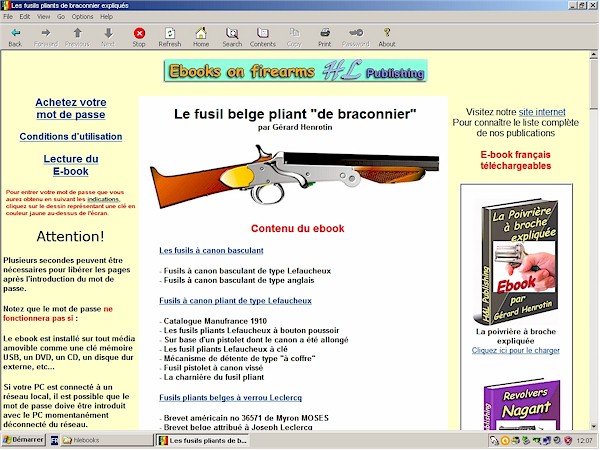The width and height of the screenshot is (600, 450).
Task: Open 'Fusils à canon pliant de type Lefaucheux'
Action: coord(235,301)
